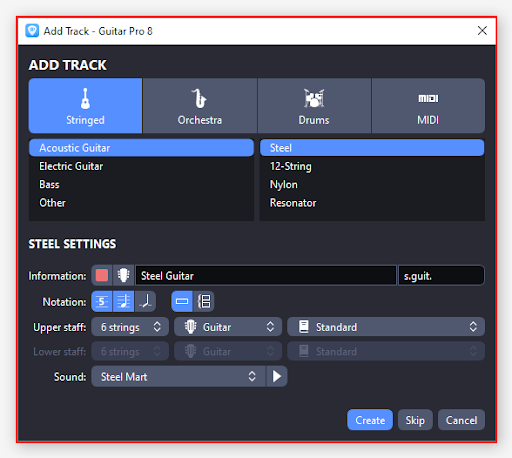Select Steel guitar type
This screenshot has width=512, height=458.
coord(372,148)
